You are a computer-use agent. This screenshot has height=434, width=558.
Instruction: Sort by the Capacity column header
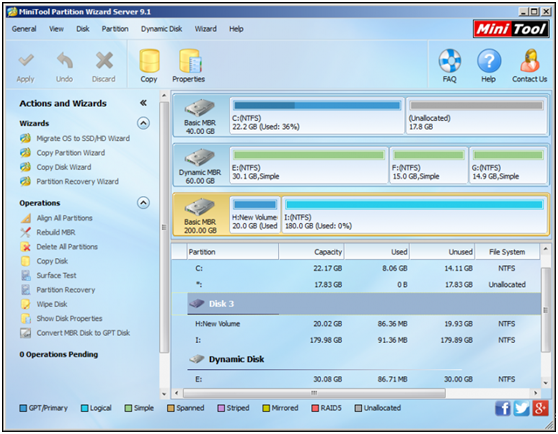311,252
